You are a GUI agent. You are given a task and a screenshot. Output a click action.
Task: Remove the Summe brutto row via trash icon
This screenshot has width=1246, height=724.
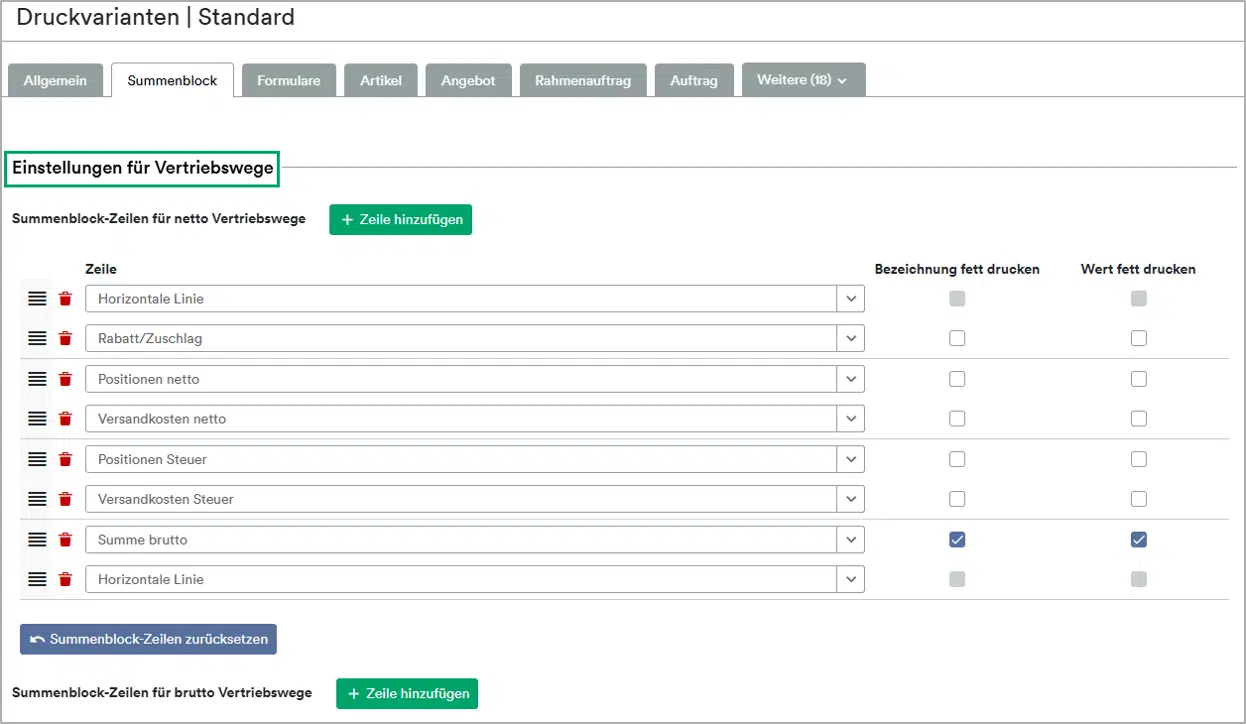click(65, 540)
